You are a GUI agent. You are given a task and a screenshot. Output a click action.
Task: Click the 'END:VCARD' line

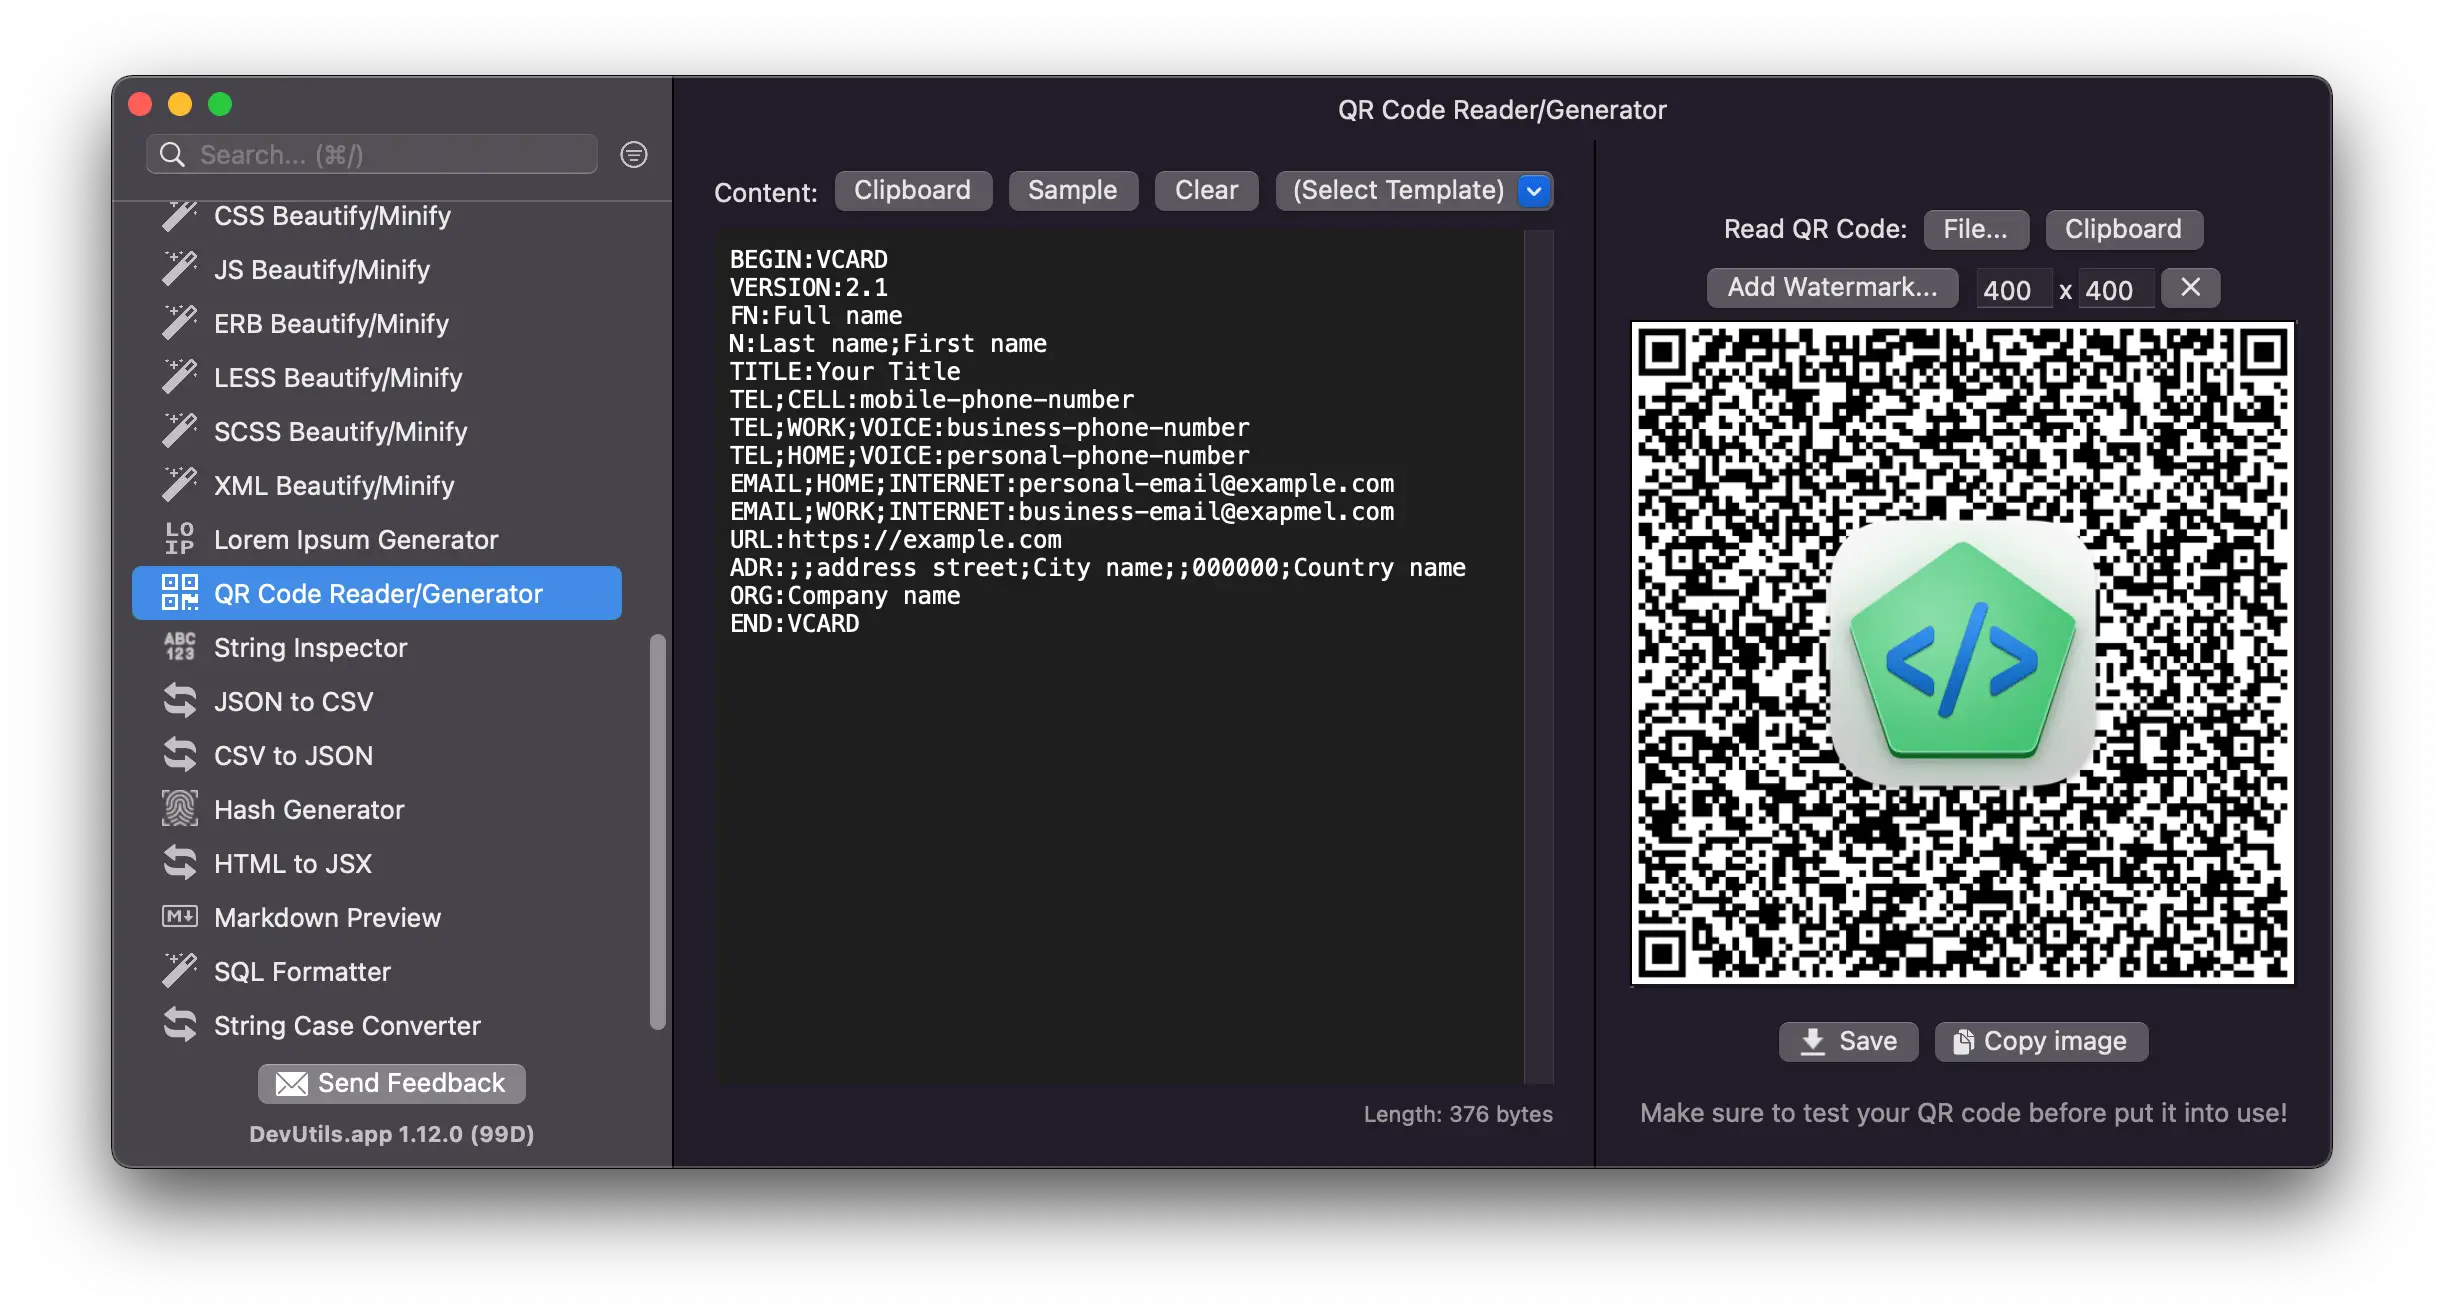pos(794,624)
